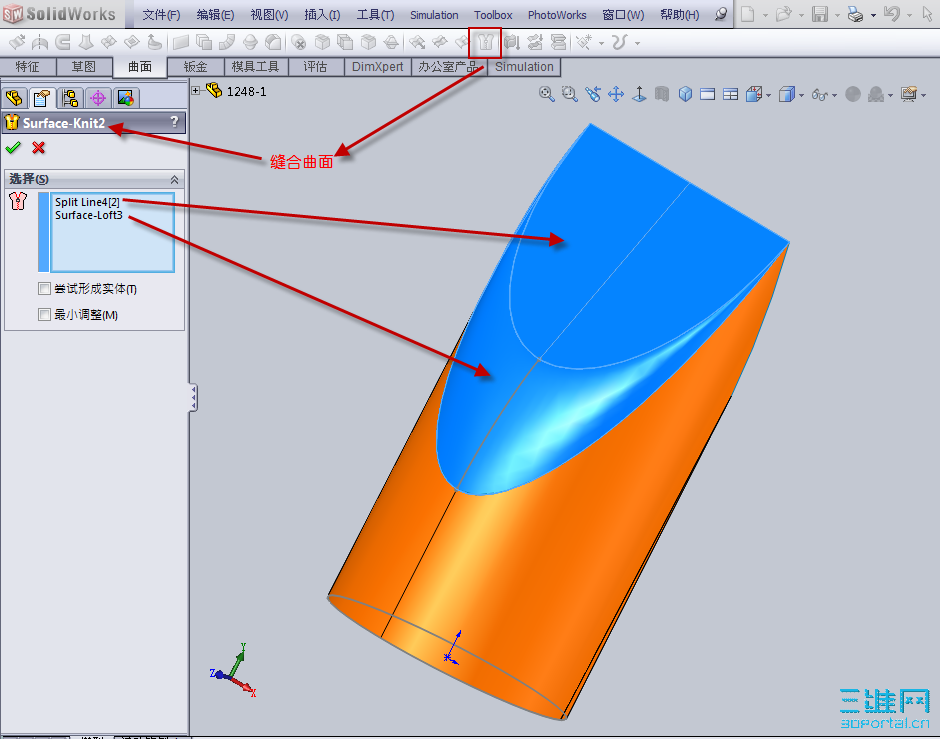Open the View Settings dropdown arrow
940x739 pixels.
923,95
